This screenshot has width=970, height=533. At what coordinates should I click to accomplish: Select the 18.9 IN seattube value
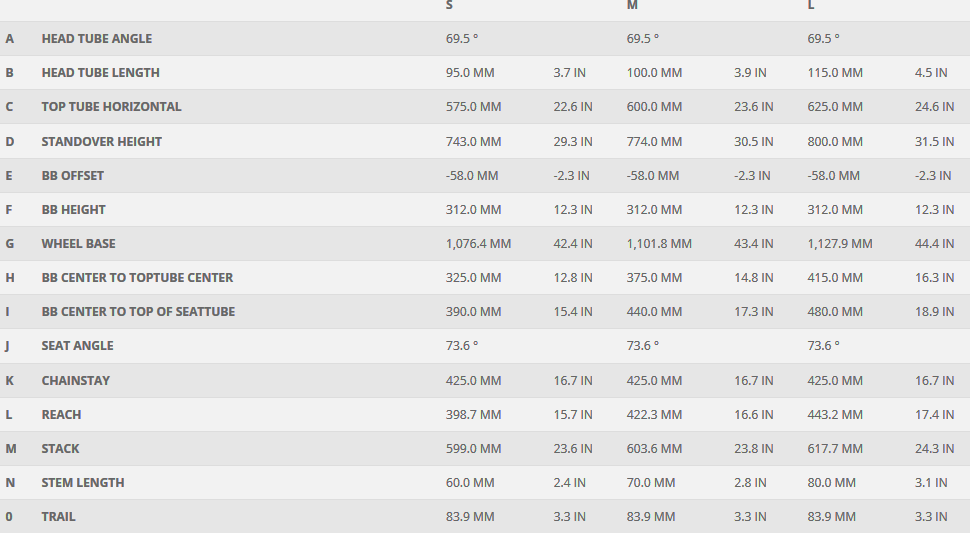click(934, 312)
